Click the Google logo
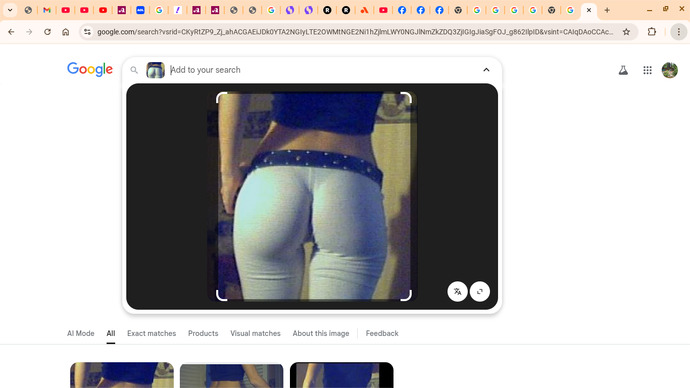This screenshot has height=388, width=690. coord(90,69)
